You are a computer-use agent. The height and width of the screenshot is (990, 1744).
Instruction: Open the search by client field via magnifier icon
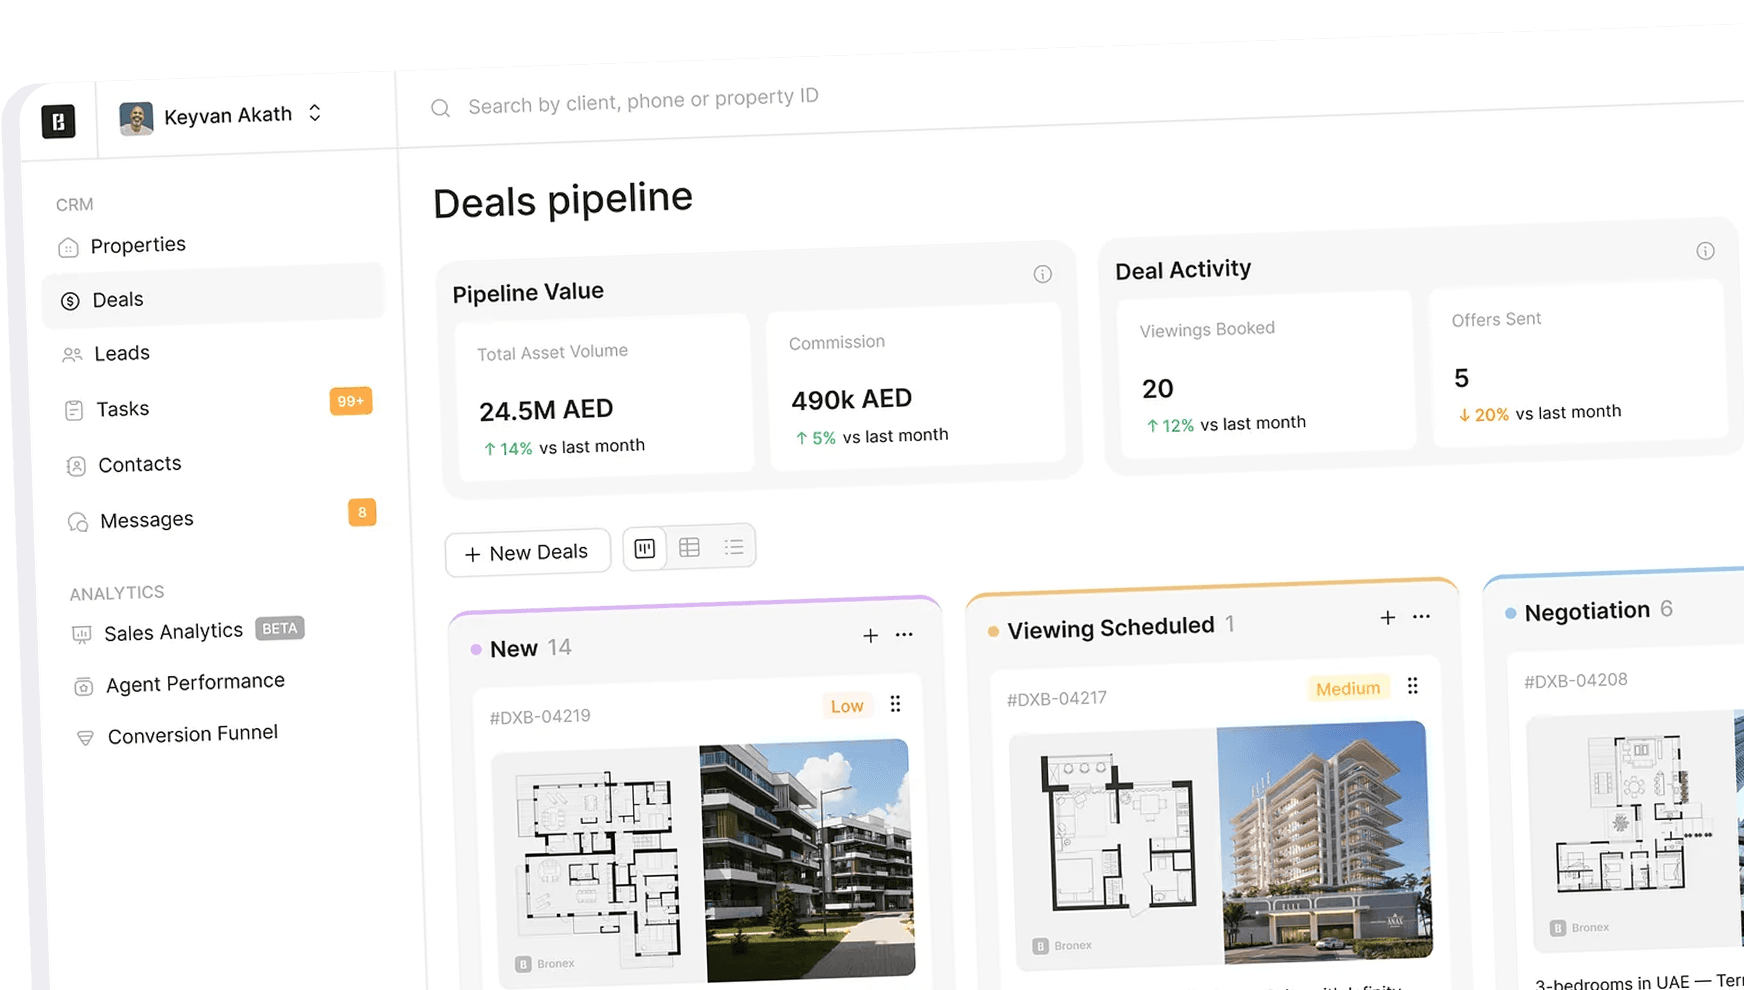440,107
